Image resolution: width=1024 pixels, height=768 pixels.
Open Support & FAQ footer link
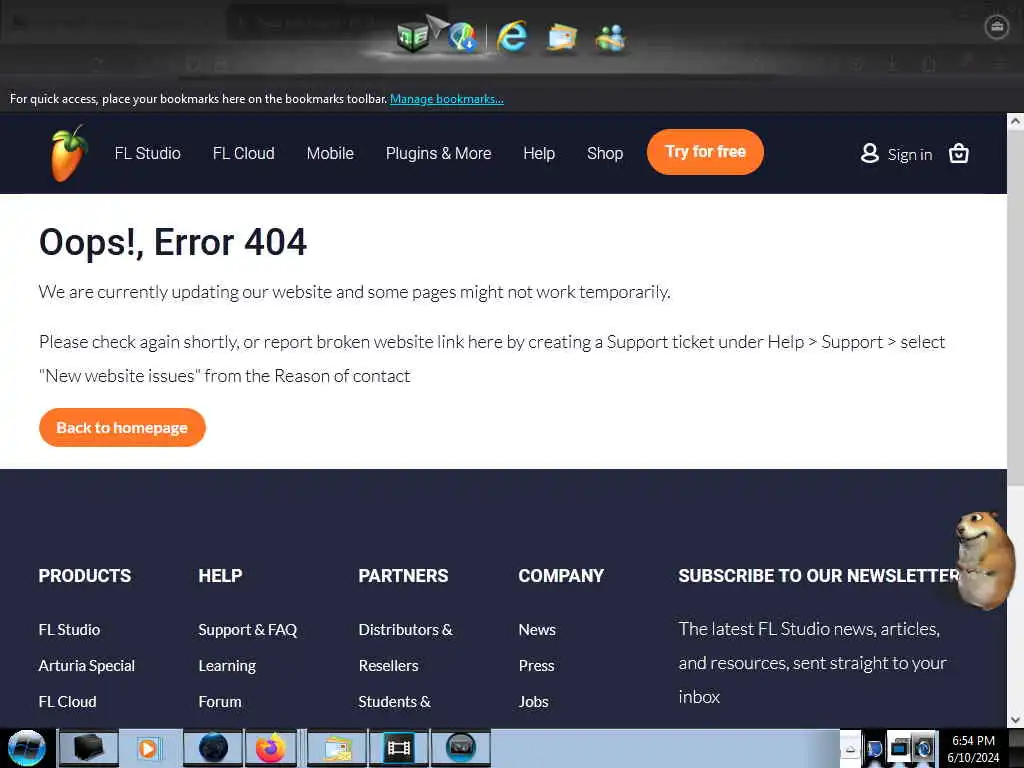pyautogui.click(x=248, y=630)
